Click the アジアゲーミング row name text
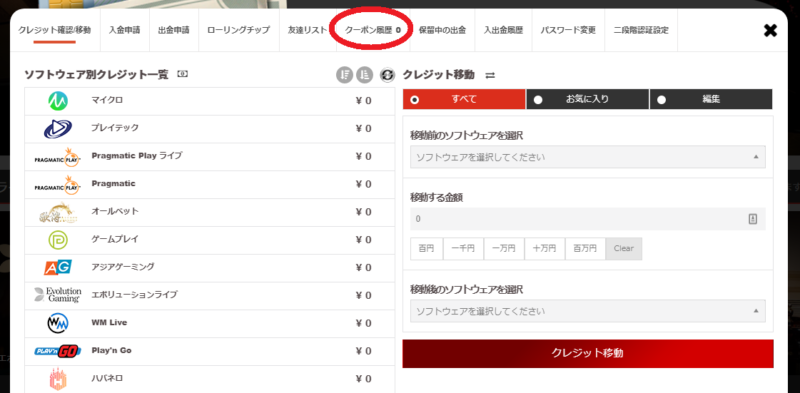Screen dimensions: 800x393 [123, 266]
